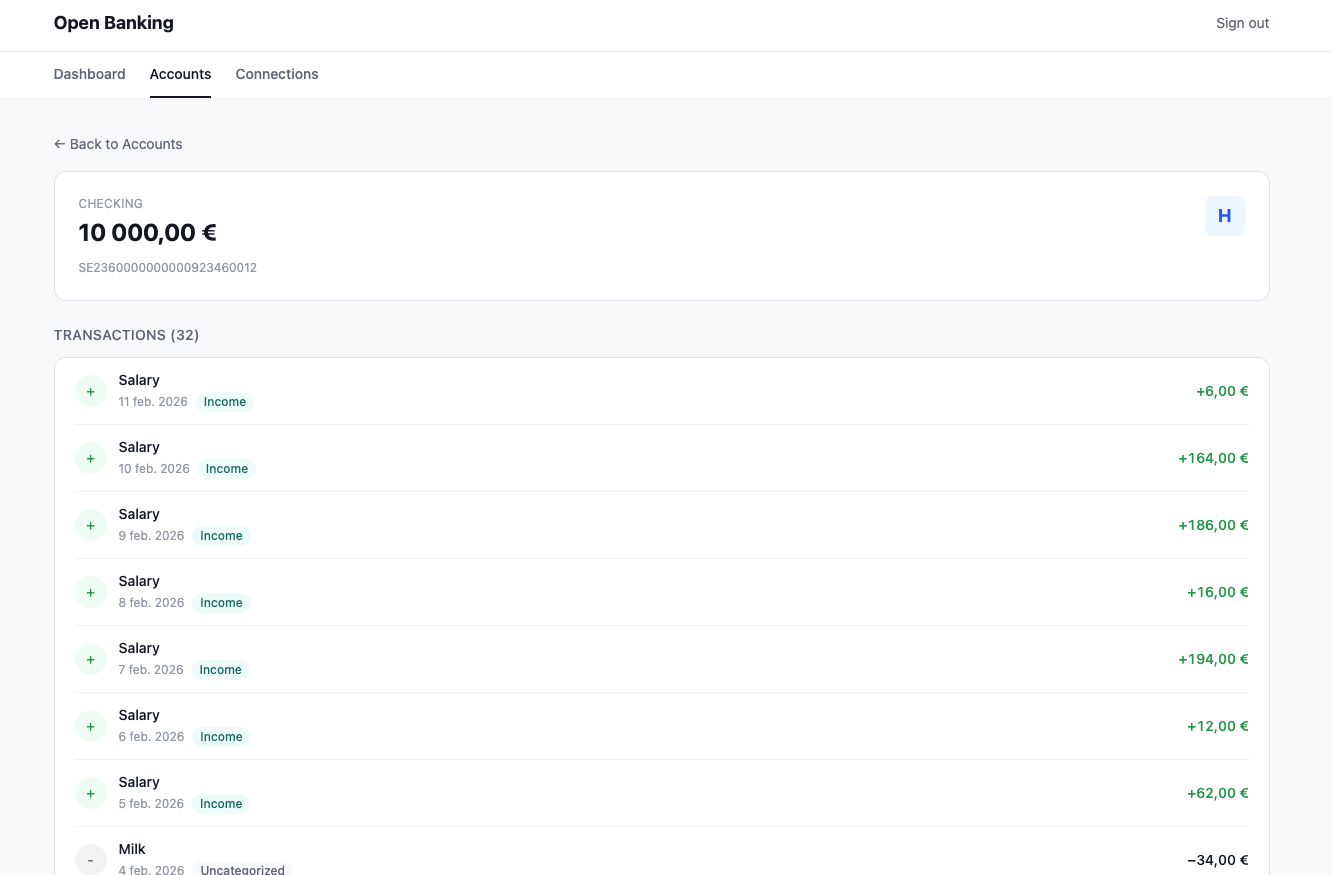The image size is (1332, 875).
Task: Click the 10 000,00 € checking balance
Action: pos(147,233)
